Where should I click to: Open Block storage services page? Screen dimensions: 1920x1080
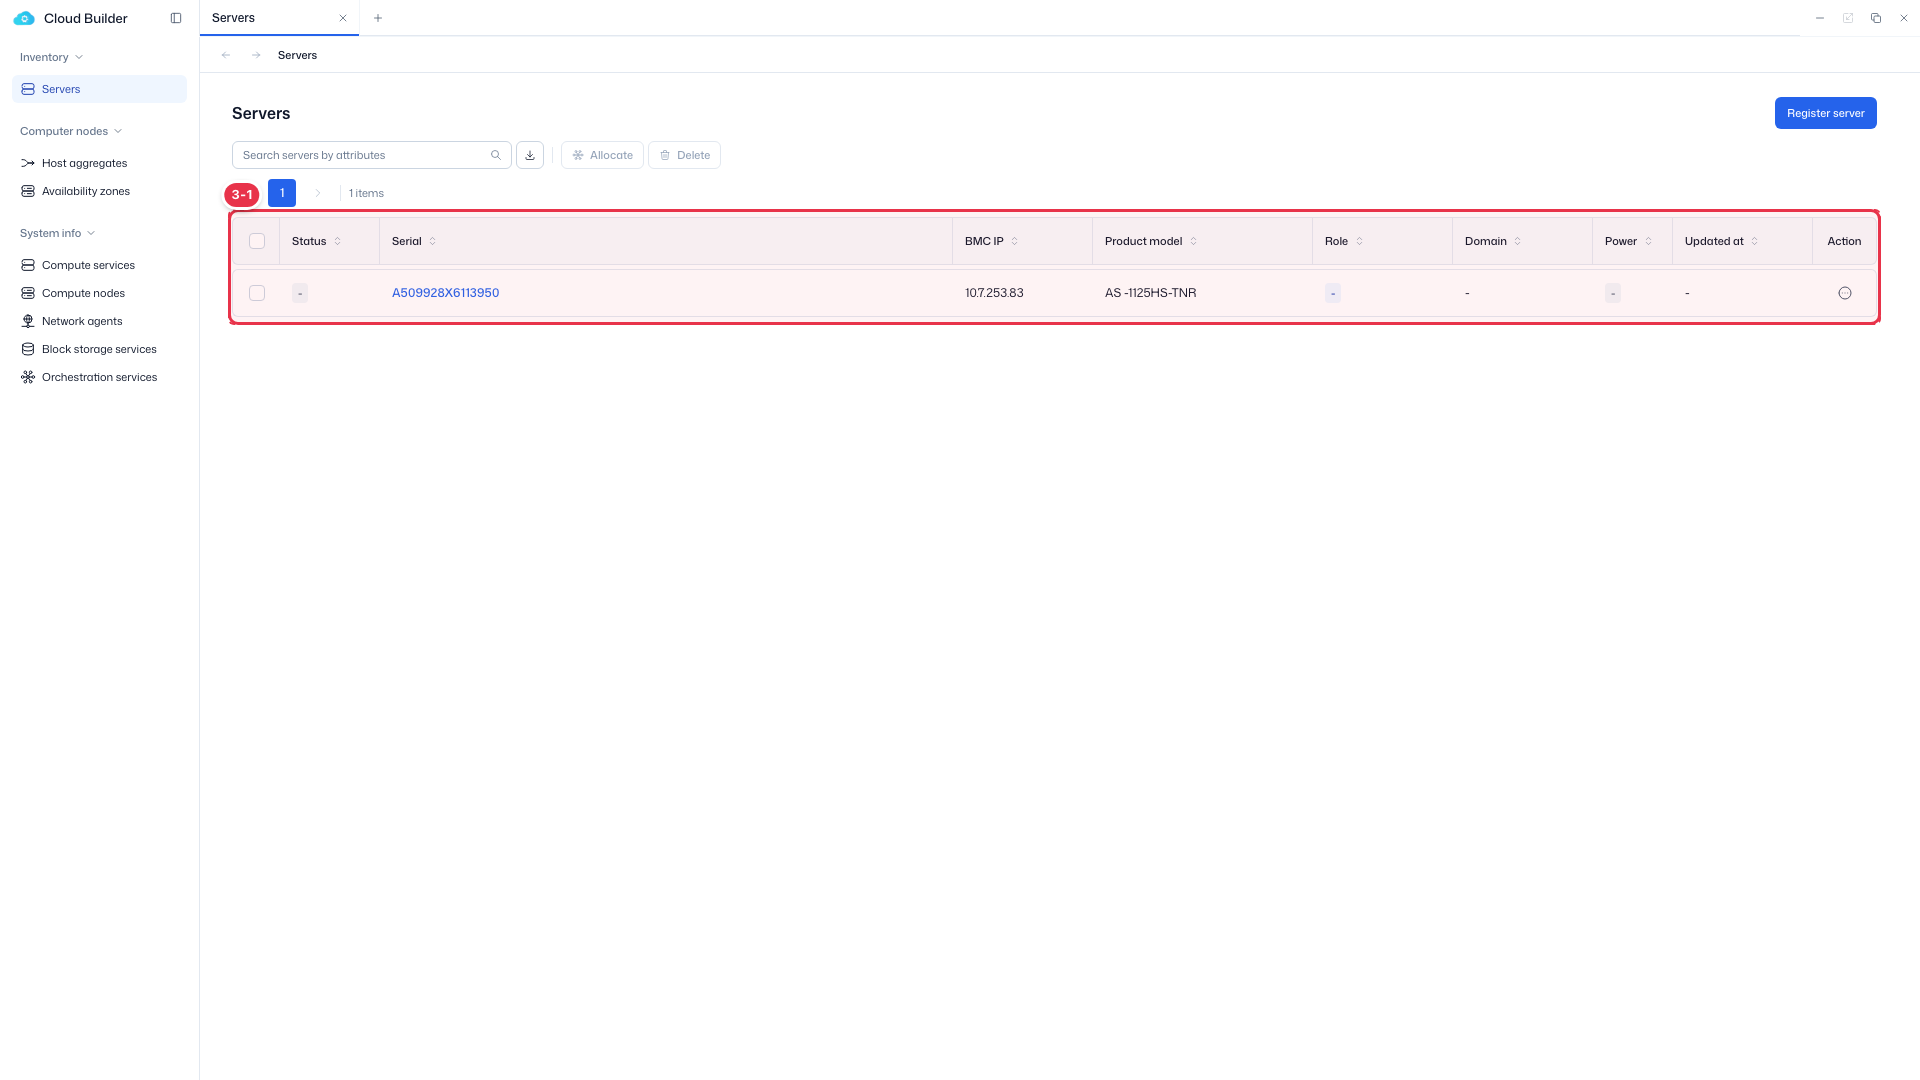coord(99,349)
